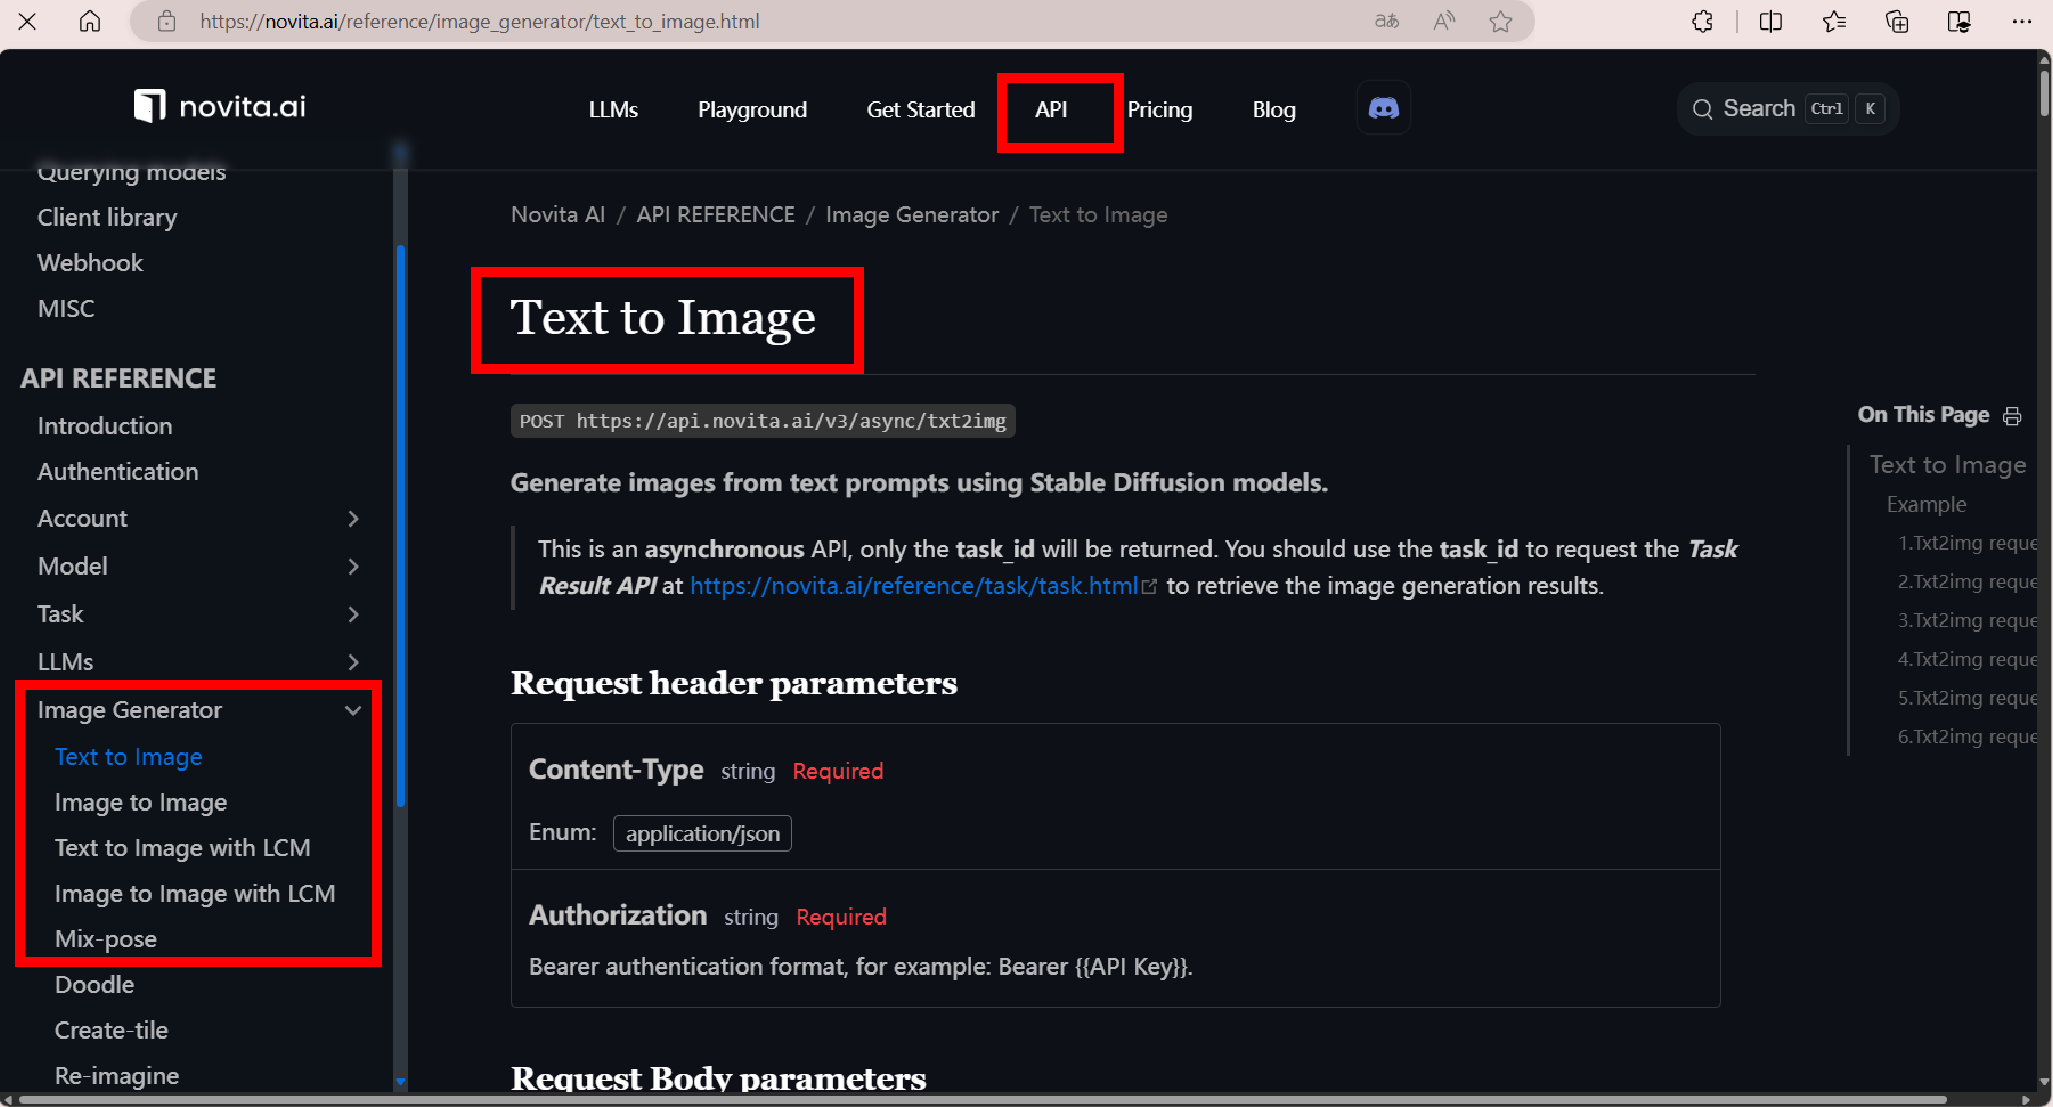2053x1107 pixels.
Task: Click the Discord icon in the navbar
Action: (x=1383, y=108)
